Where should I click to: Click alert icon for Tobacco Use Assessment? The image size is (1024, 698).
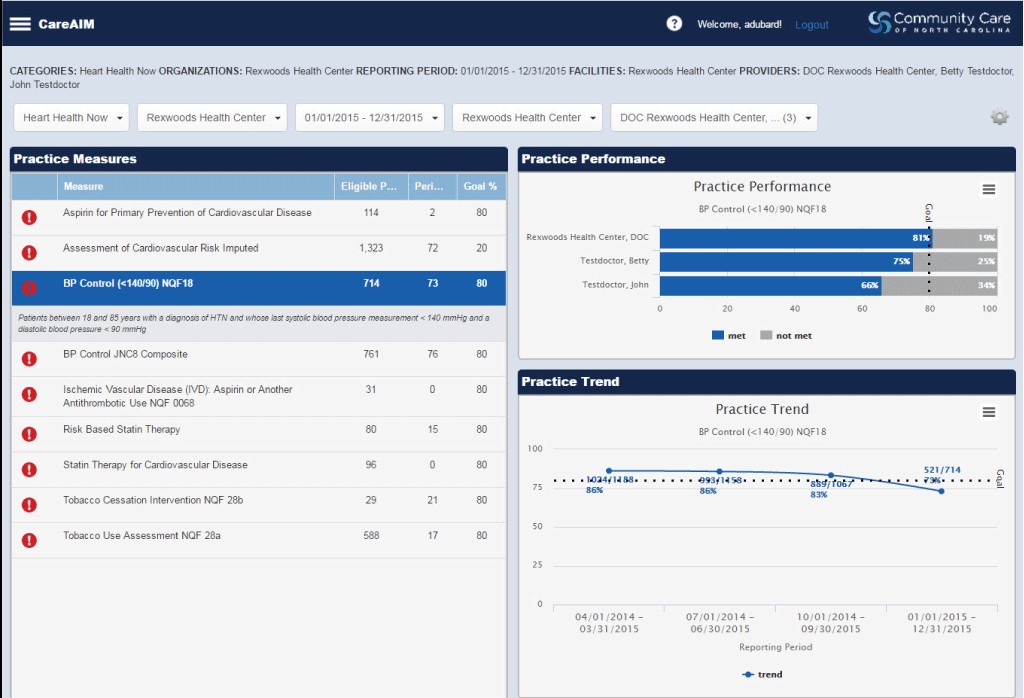click(x=29, y=540)
